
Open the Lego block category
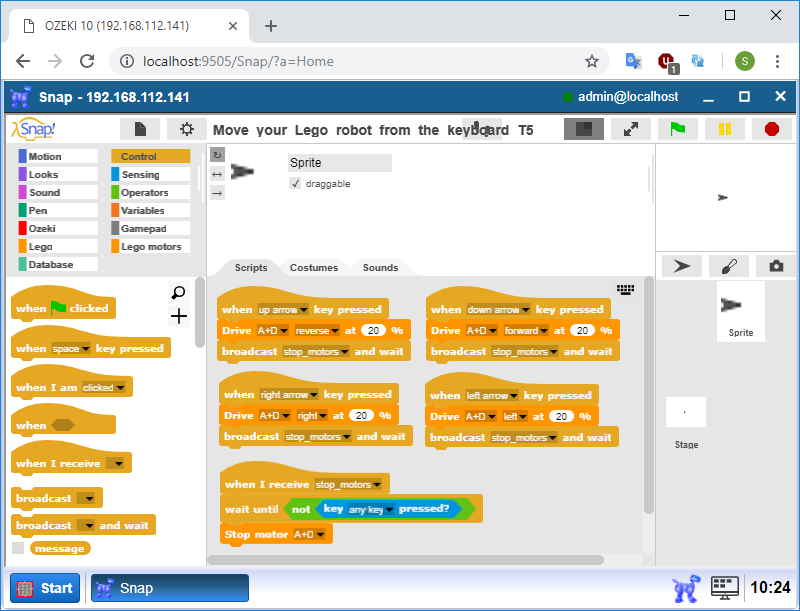pos(58,246)
